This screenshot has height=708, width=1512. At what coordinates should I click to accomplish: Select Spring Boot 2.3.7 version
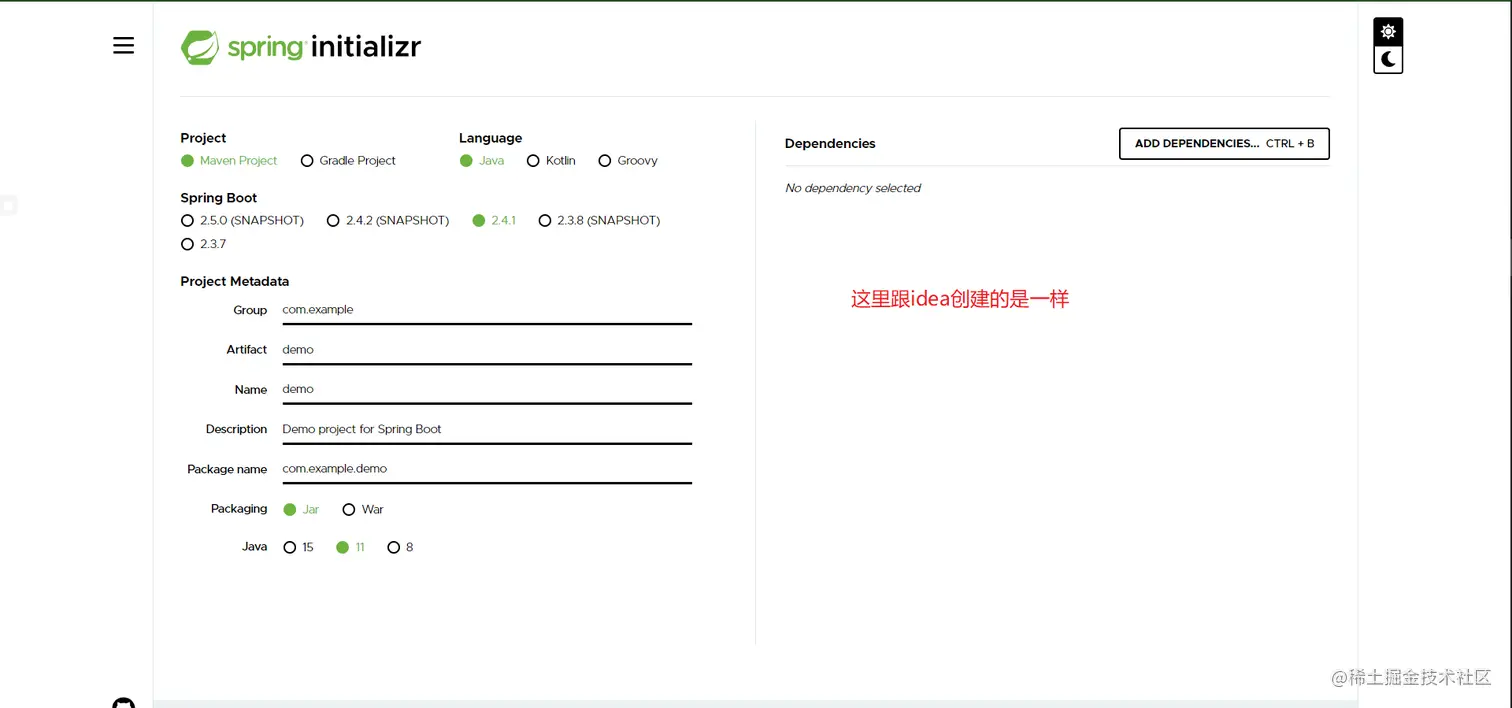pos(187,244)
